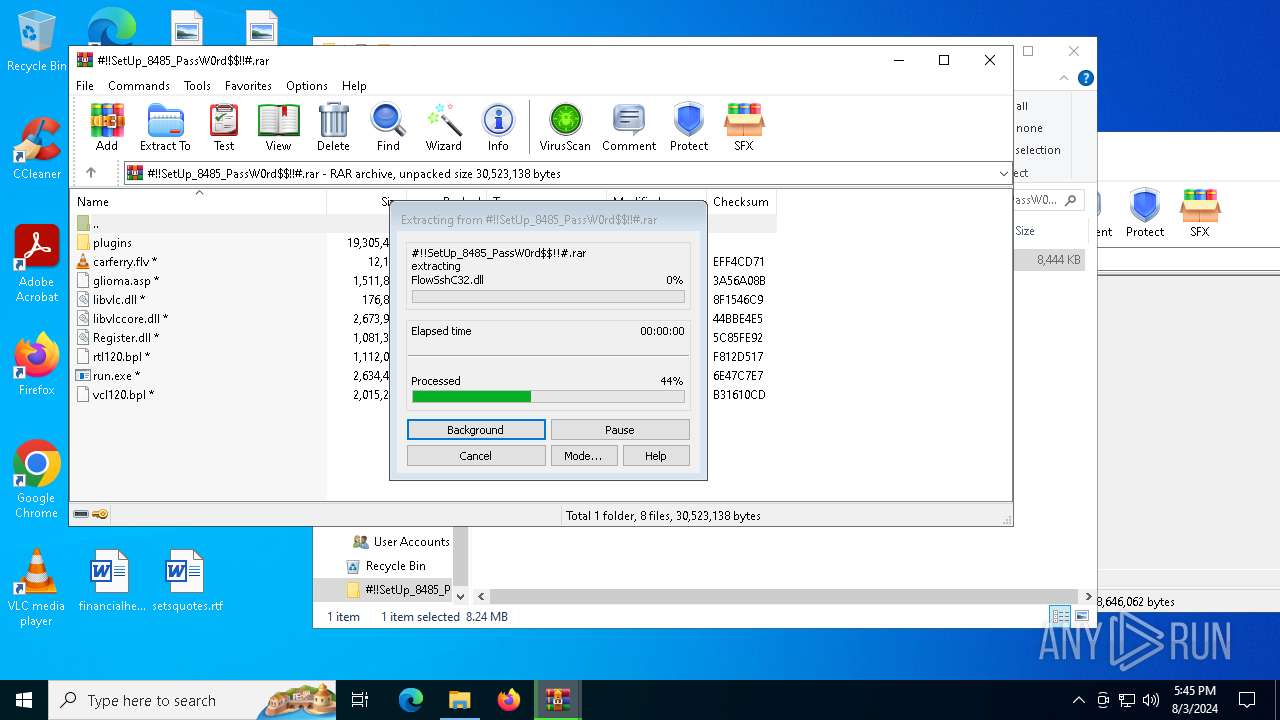Show hidden system tray icons
The image size is (1280, 720).
1078,700
